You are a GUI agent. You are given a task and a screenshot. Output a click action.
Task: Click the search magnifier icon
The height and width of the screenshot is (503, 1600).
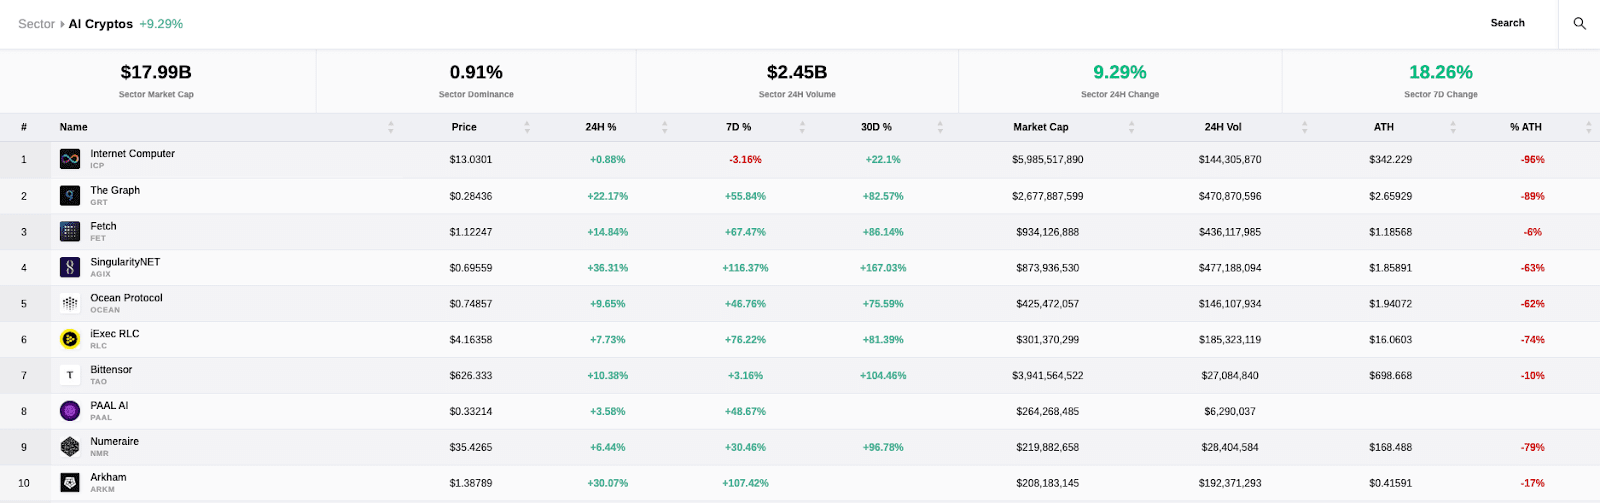pos(1579,23)
